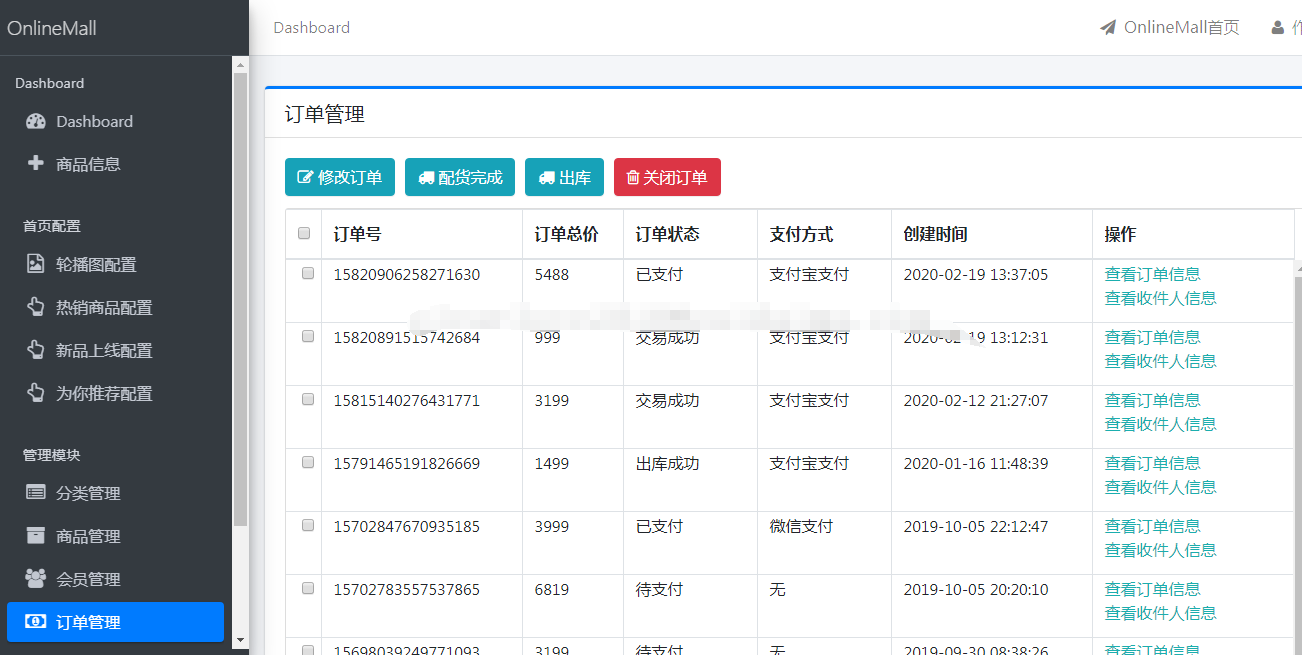Viewport: 1302px width, 655px height.
Task: Toggle the select-all checkbox in table header
Action: coord(304,233)
